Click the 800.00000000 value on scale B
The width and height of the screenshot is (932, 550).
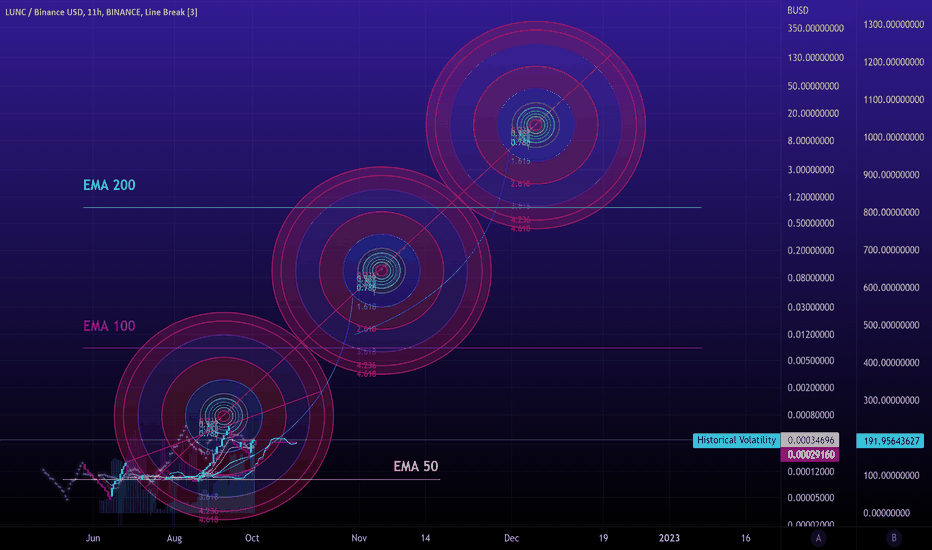coord(891,212)
